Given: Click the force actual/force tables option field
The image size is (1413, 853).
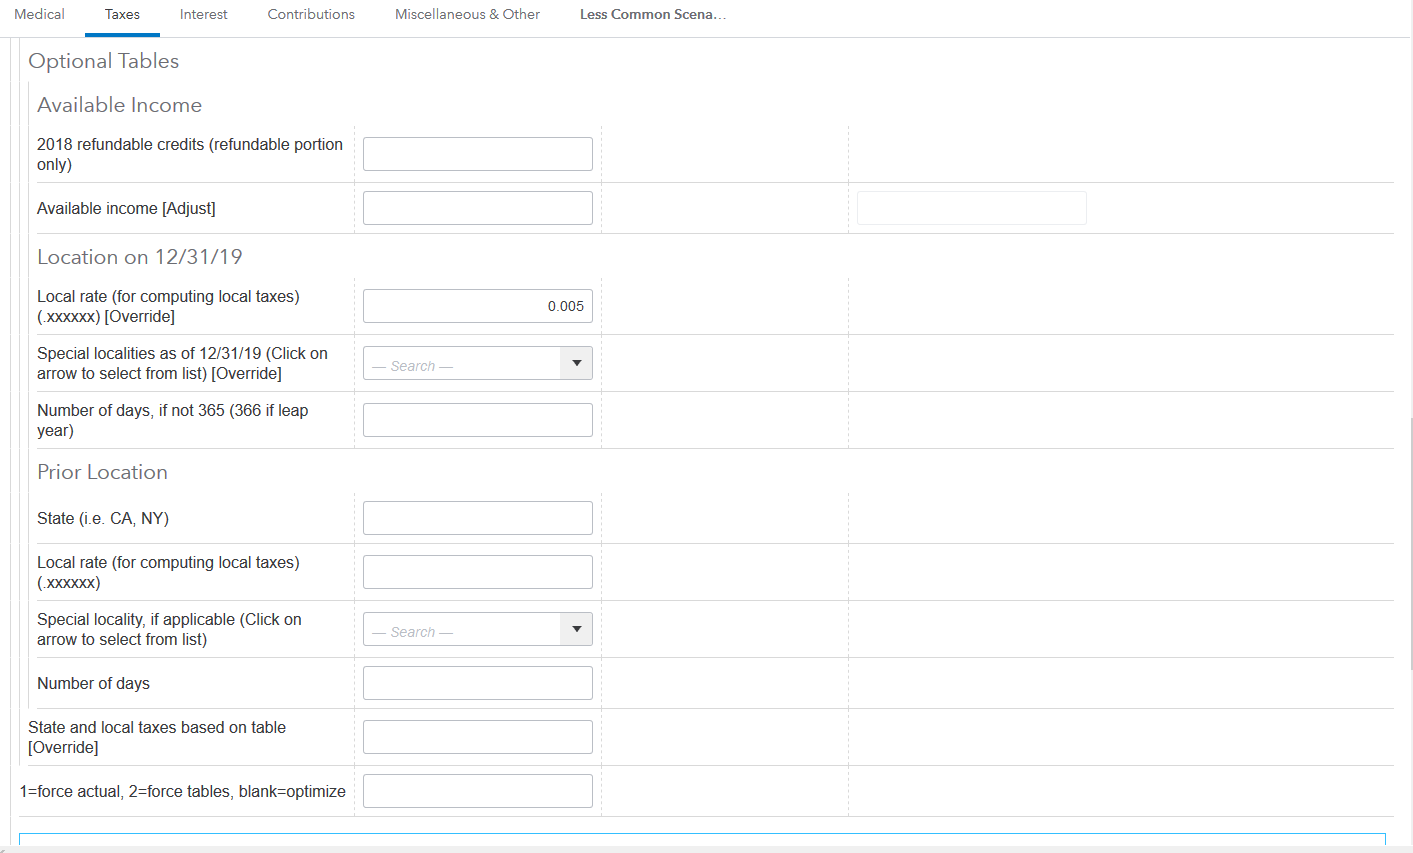Looking at the screenshot, I should [x=477, y=791].
